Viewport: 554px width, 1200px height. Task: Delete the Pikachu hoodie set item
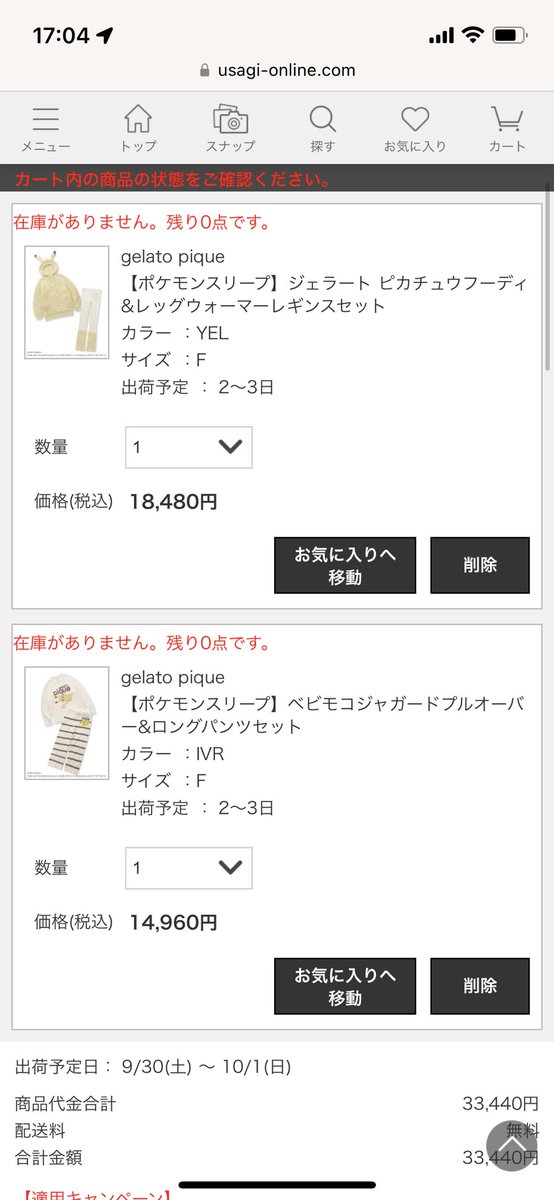480,565
